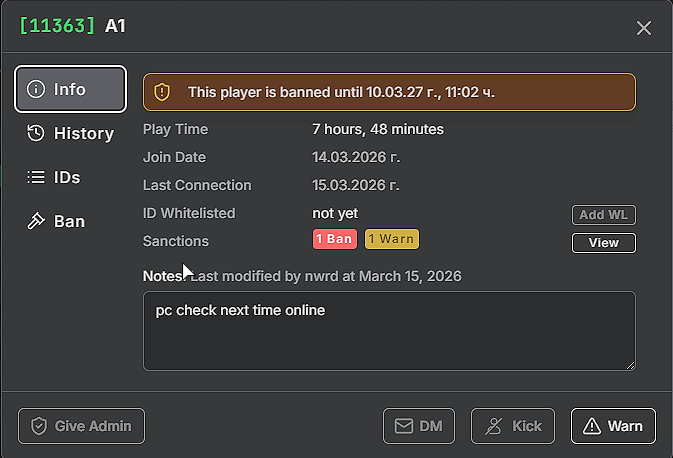Click the notes box resize handle
This screenshot has width=673, height=458.
pos(631,365)
